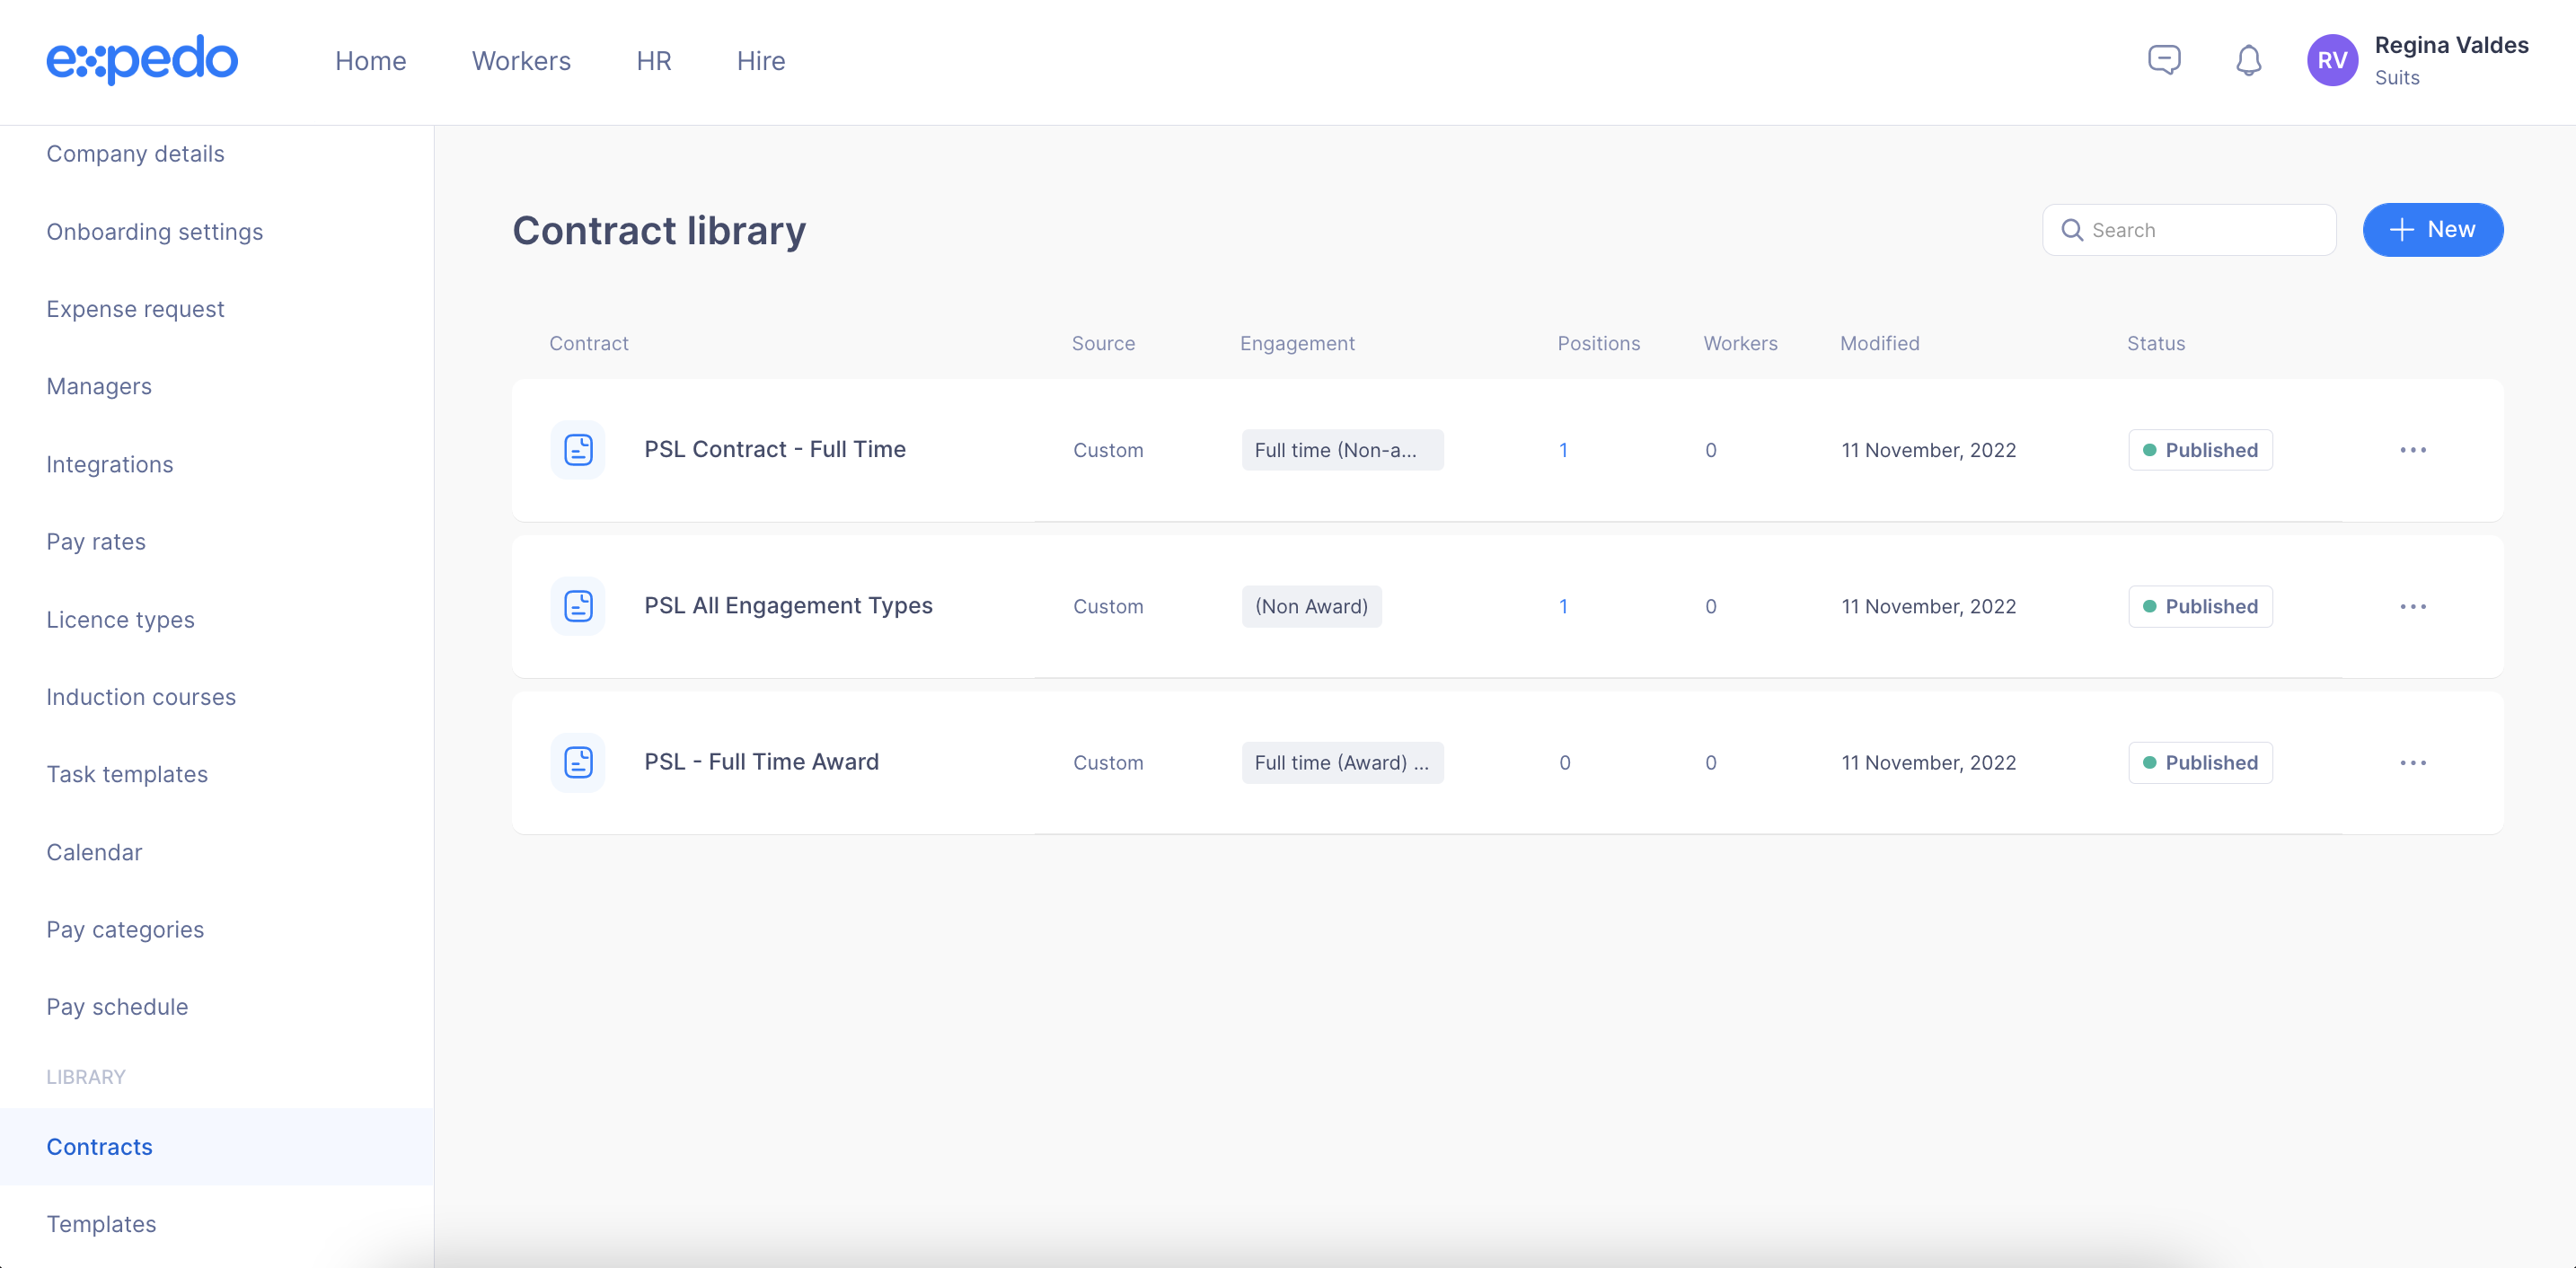
Task: Click document icon for PSL Contract - Full Time
Action: [578, 450]
